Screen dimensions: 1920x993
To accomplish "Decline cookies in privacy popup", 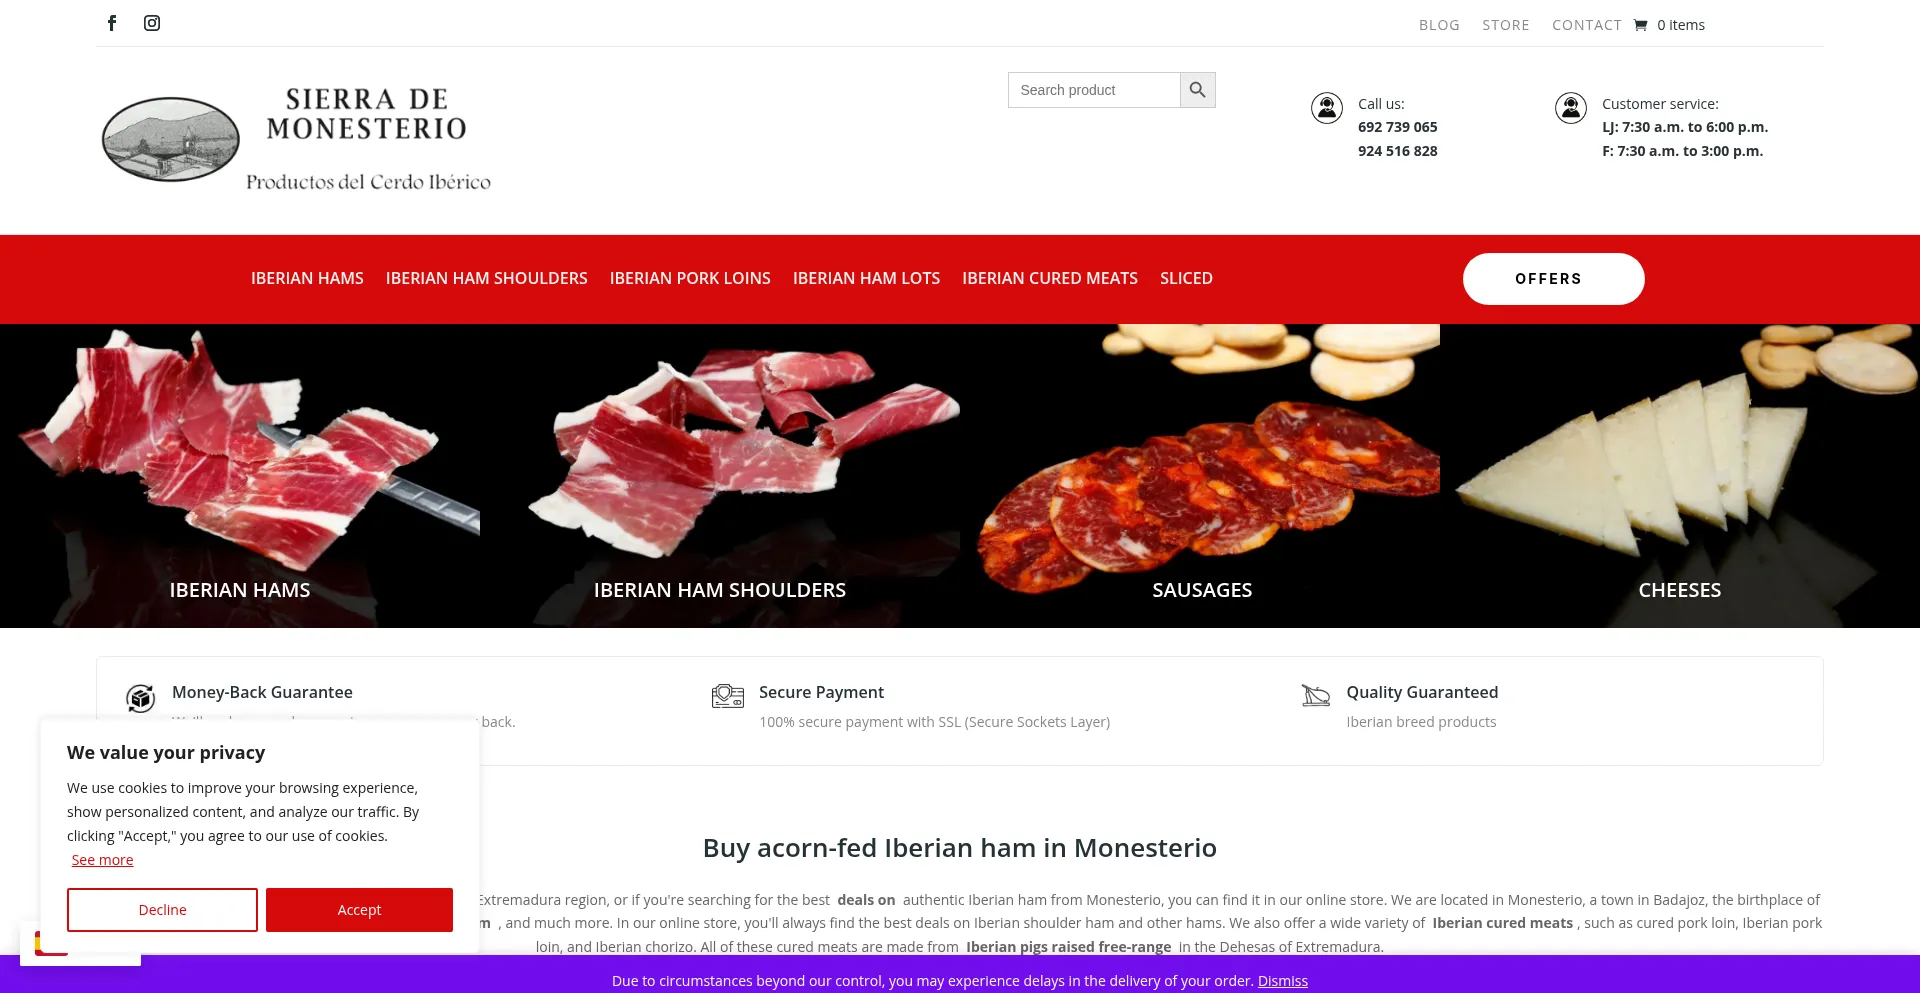I will point(162,910).
